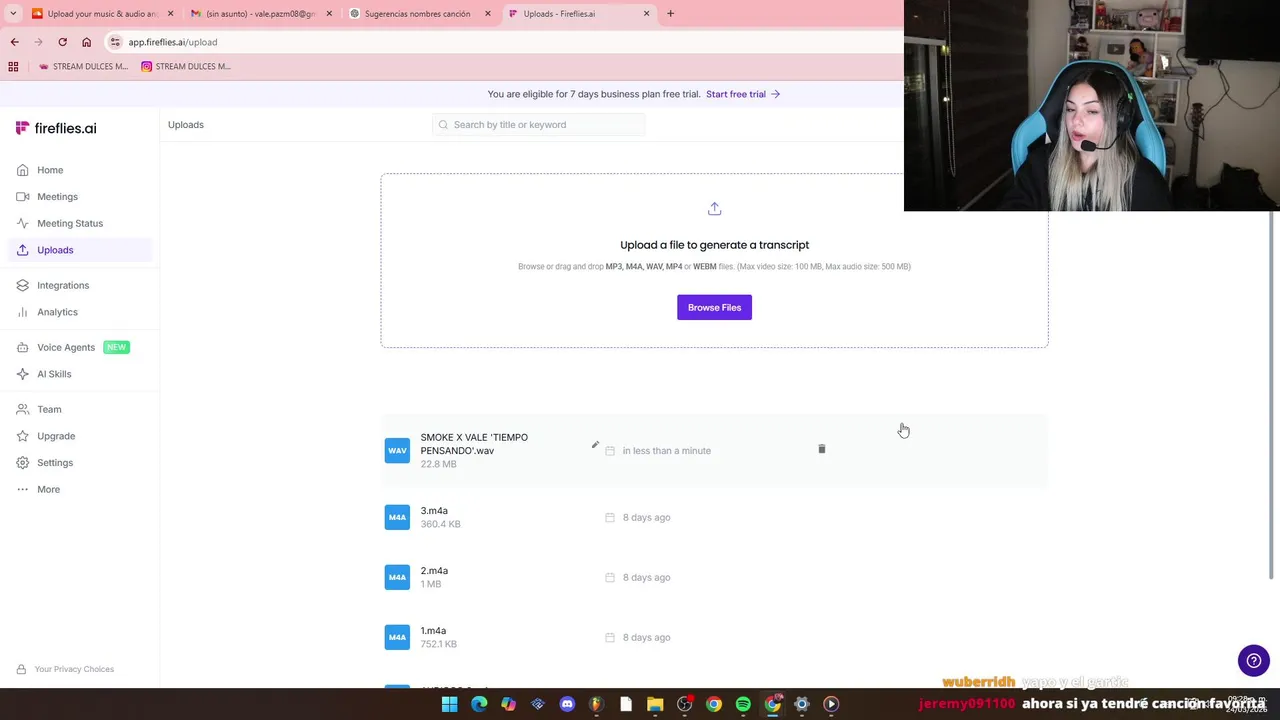The width and height of the screenshot is (1280, 720).
Task: Open Settings in the Fireflies sidebar
Action: coord(80,463)
